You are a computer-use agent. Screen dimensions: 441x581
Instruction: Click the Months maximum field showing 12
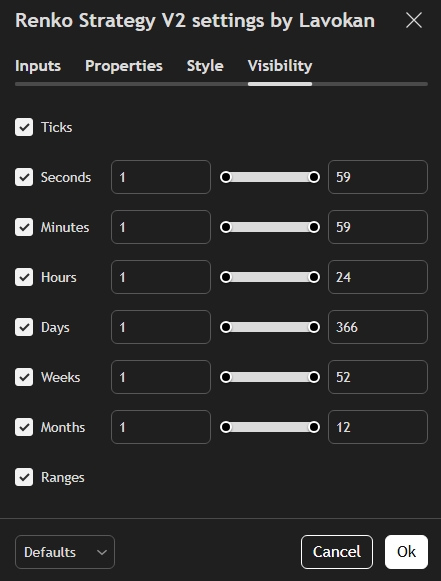(378, 427)
